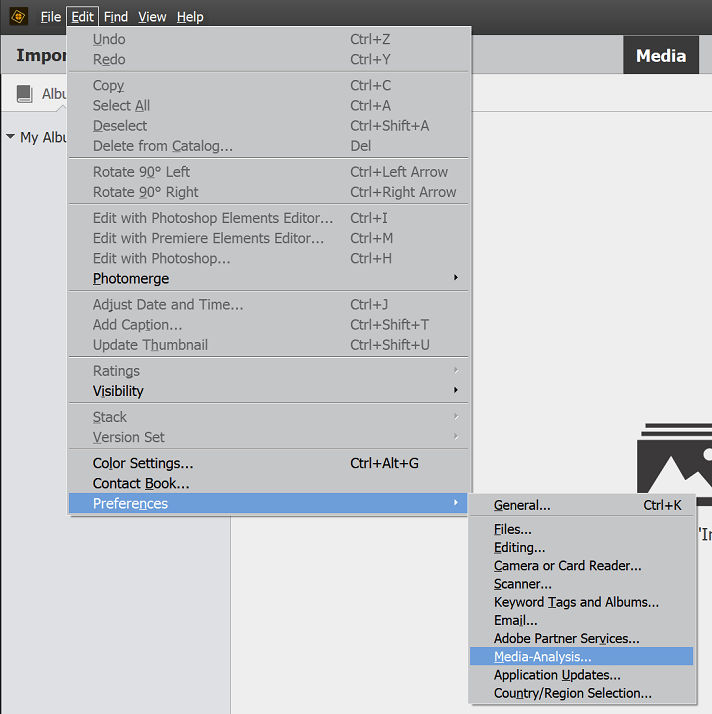
Task: Open Files preferences
Action: point(581,529)
